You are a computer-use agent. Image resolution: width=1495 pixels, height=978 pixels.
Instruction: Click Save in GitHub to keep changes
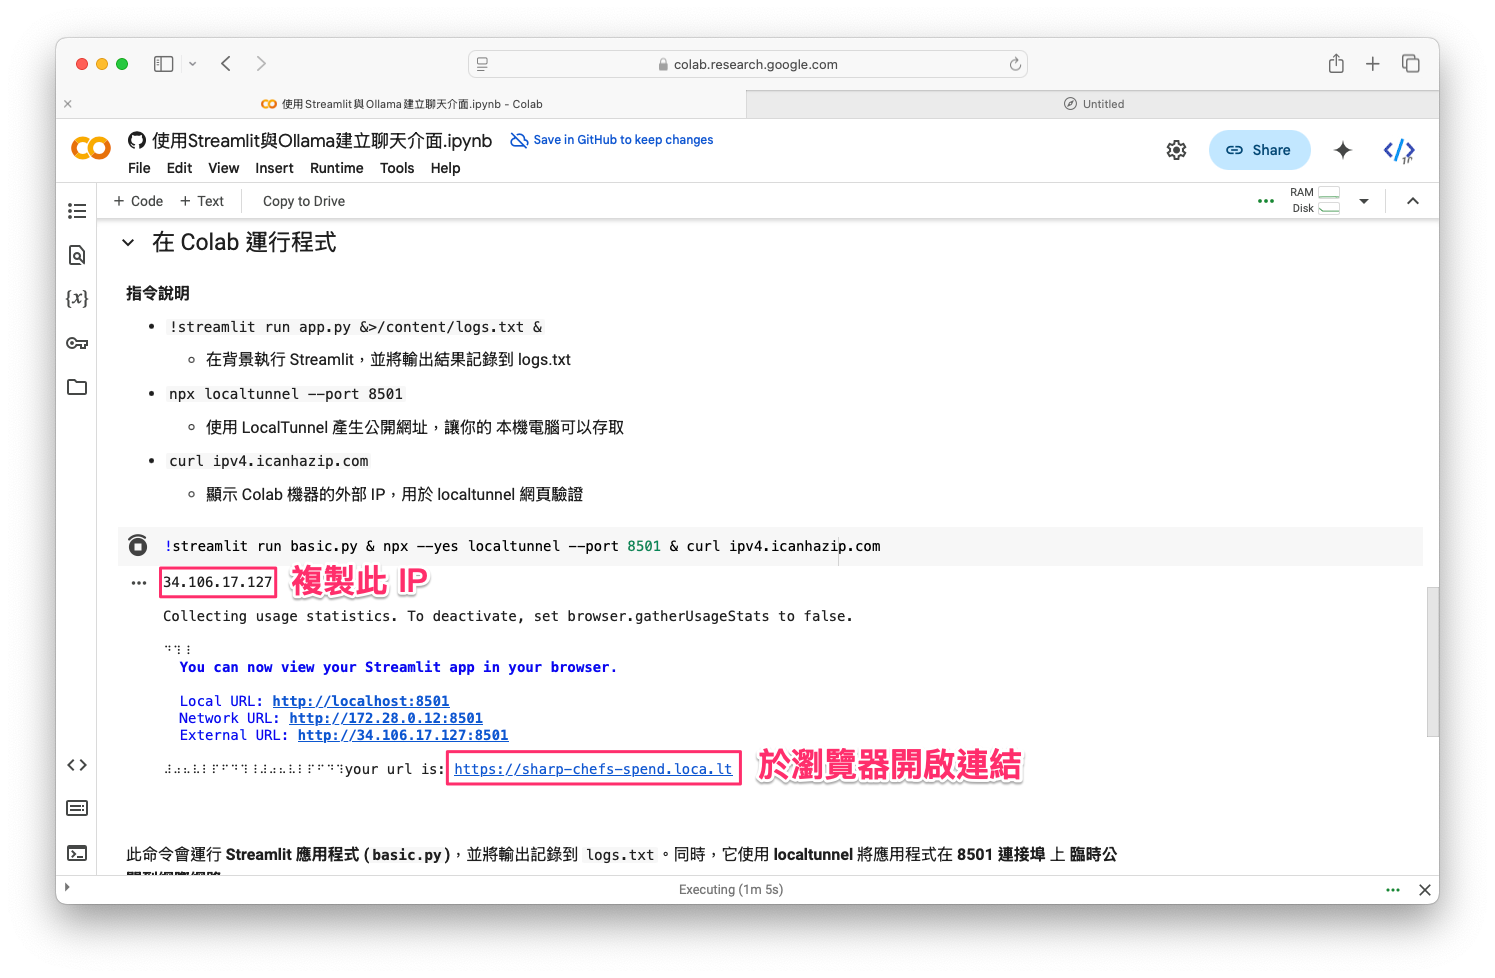612,140
